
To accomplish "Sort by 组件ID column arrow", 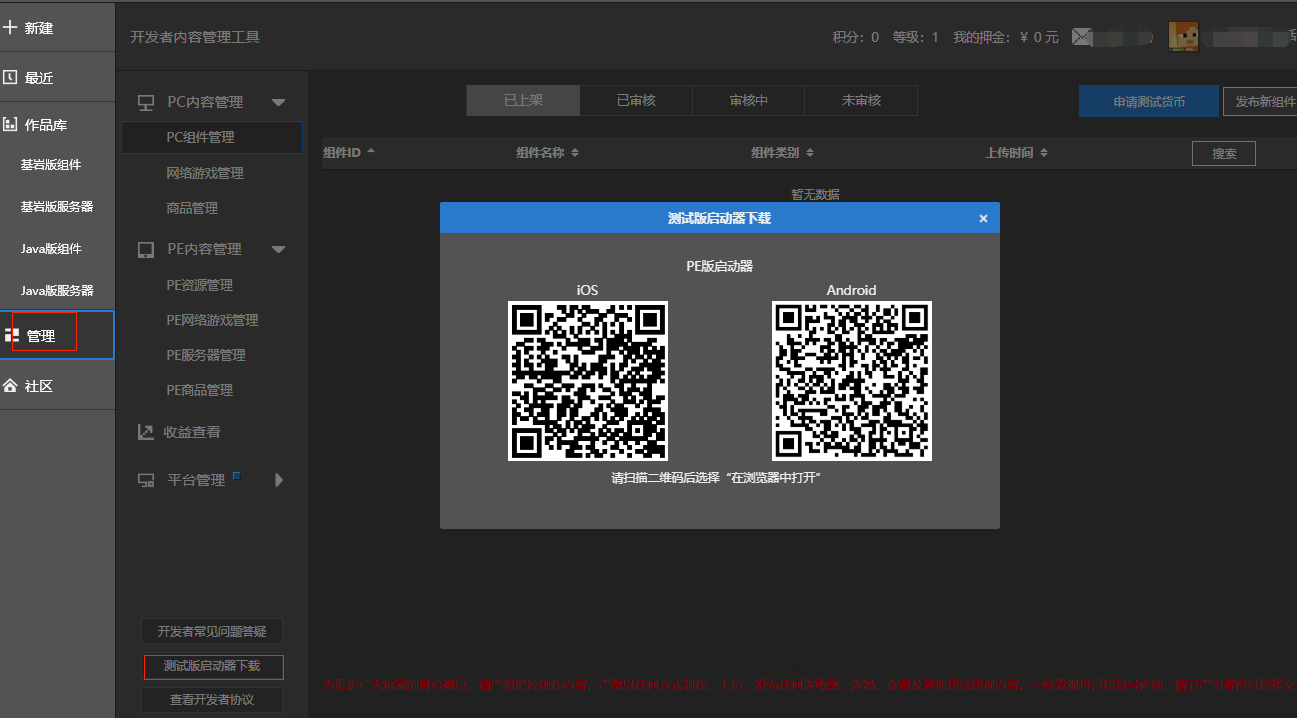I will point(371,152).
